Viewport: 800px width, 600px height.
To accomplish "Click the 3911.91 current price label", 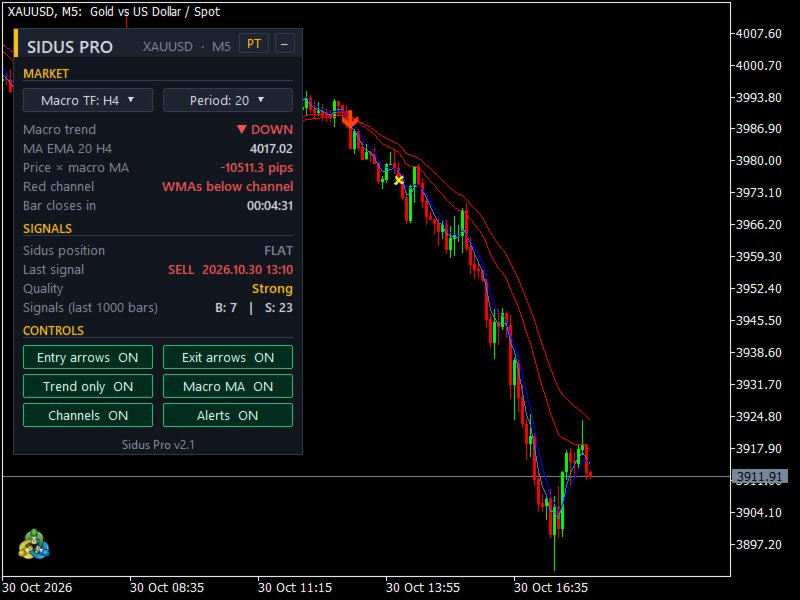I will pos(760,477).
